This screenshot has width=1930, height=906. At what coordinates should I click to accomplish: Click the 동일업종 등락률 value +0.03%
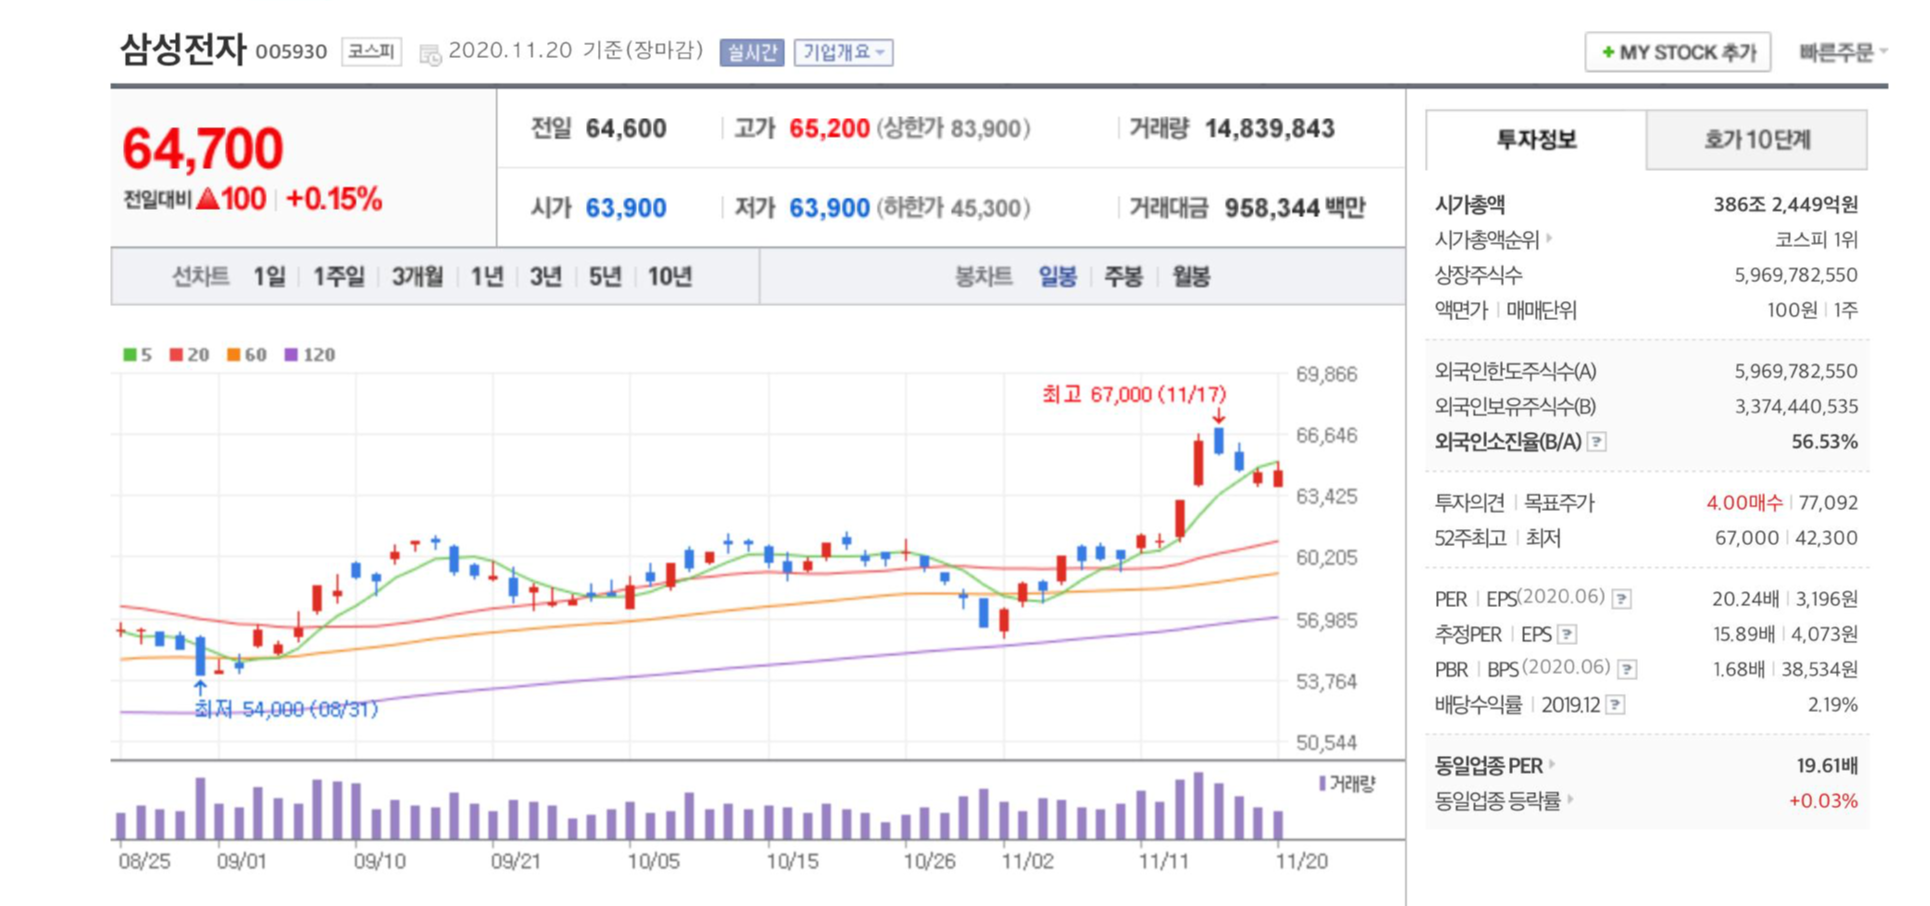tap(1823, 800)
